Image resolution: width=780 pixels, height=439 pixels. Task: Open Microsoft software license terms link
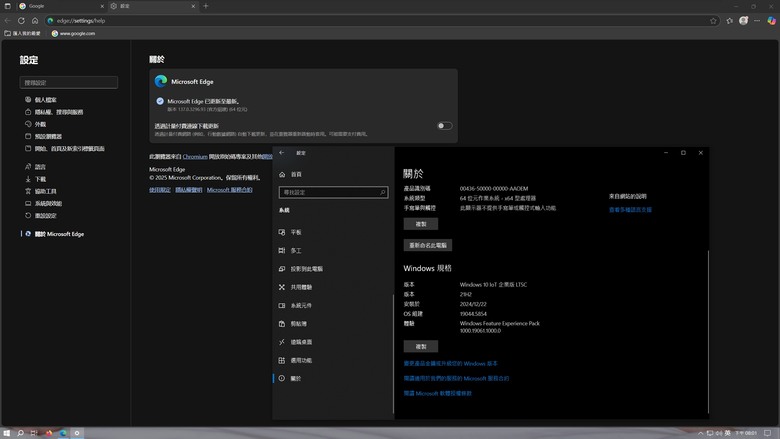coord(438,394)
